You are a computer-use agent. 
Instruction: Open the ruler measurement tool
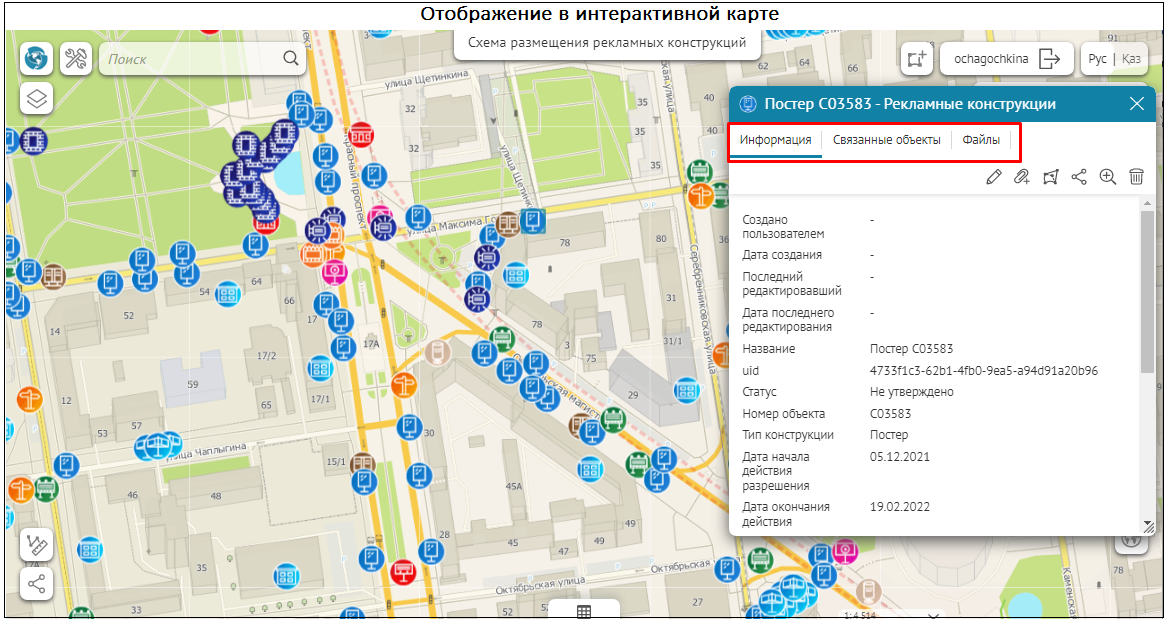click(x=37, y=545)
